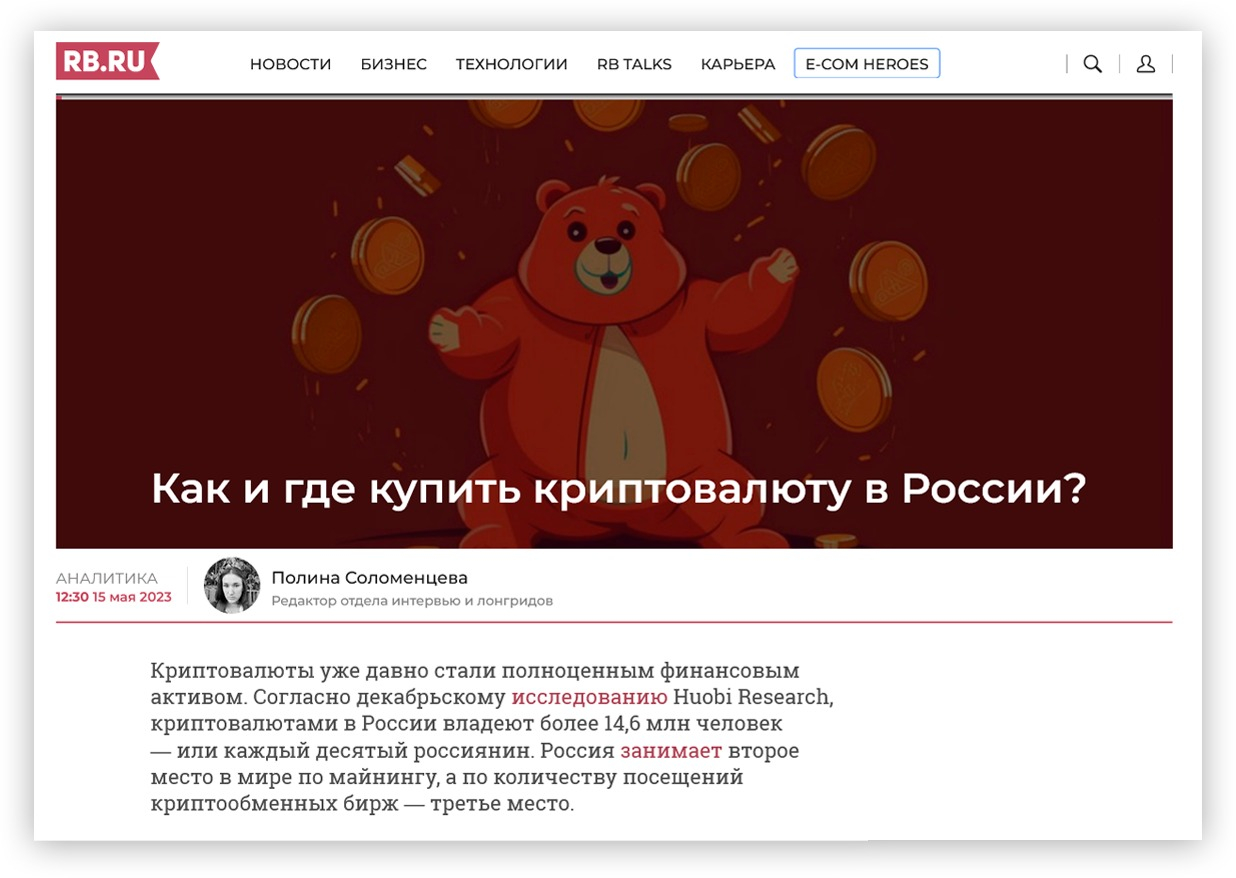Open the БИЗНЕС menu section
Screen dimensions: 1236x878
coord(394,64)
